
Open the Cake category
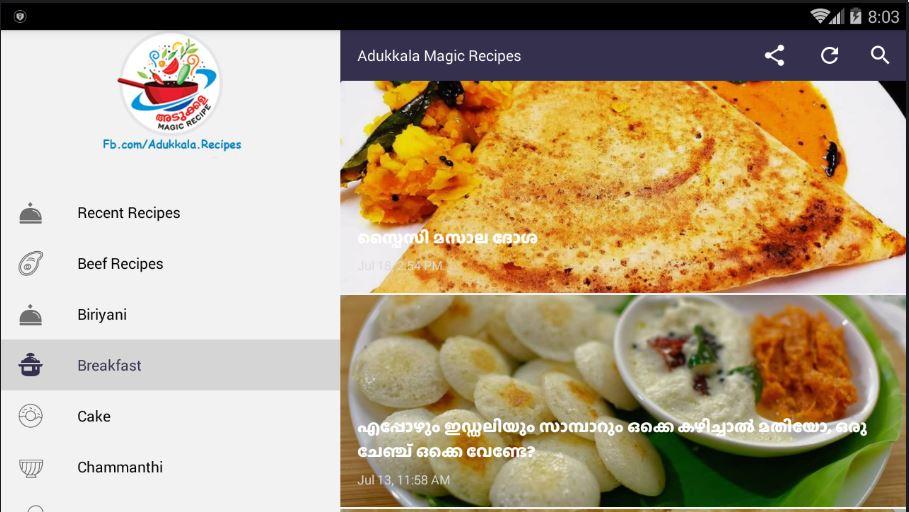coord(170,416)
